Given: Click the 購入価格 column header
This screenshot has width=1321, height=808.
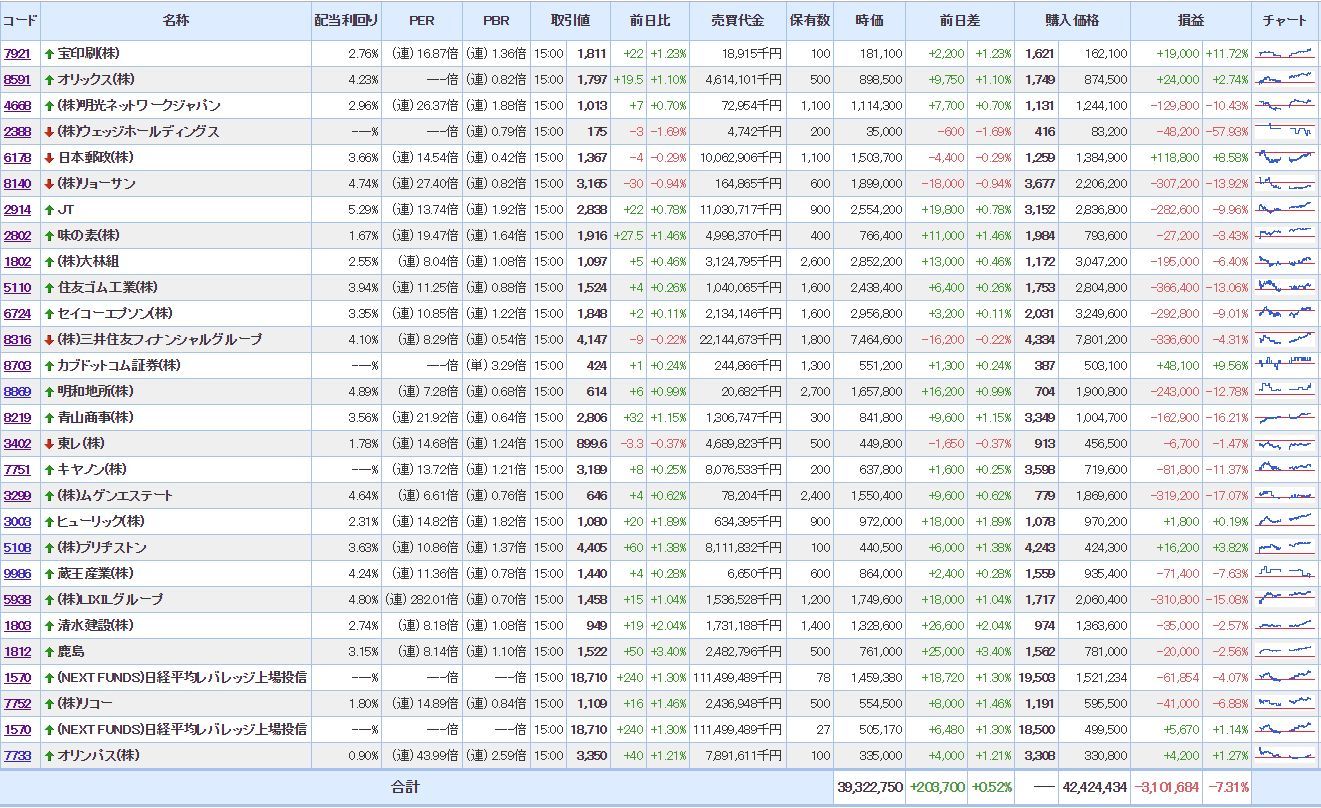Looking at the screenshot, I should coord(1072,21).
